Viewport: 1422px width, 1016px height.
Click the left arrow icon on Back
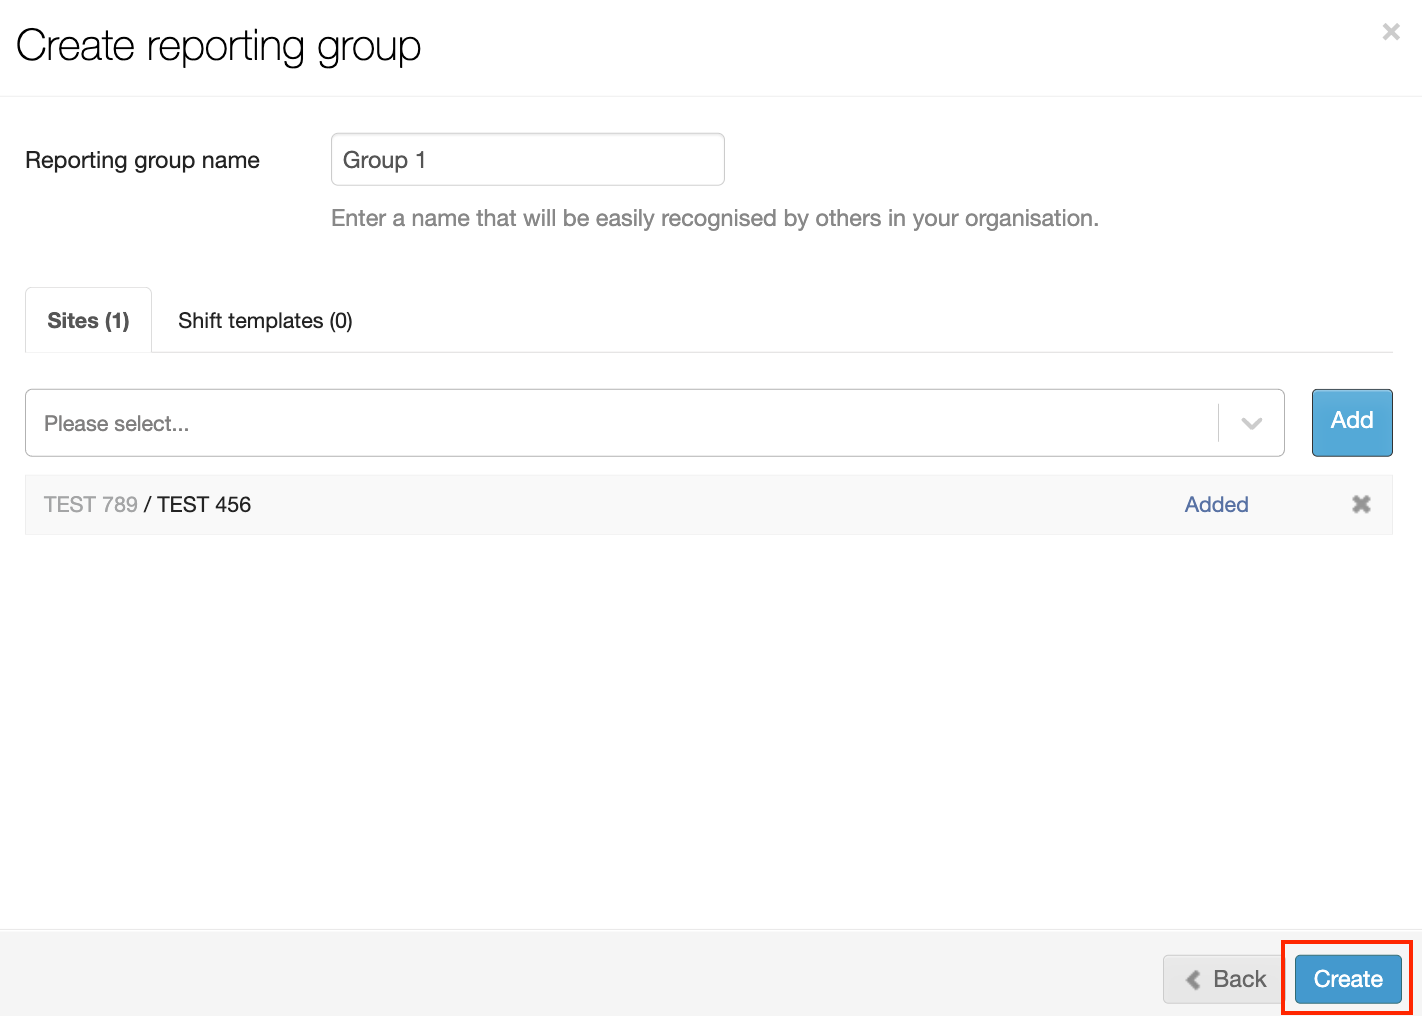click(1193, 980)
